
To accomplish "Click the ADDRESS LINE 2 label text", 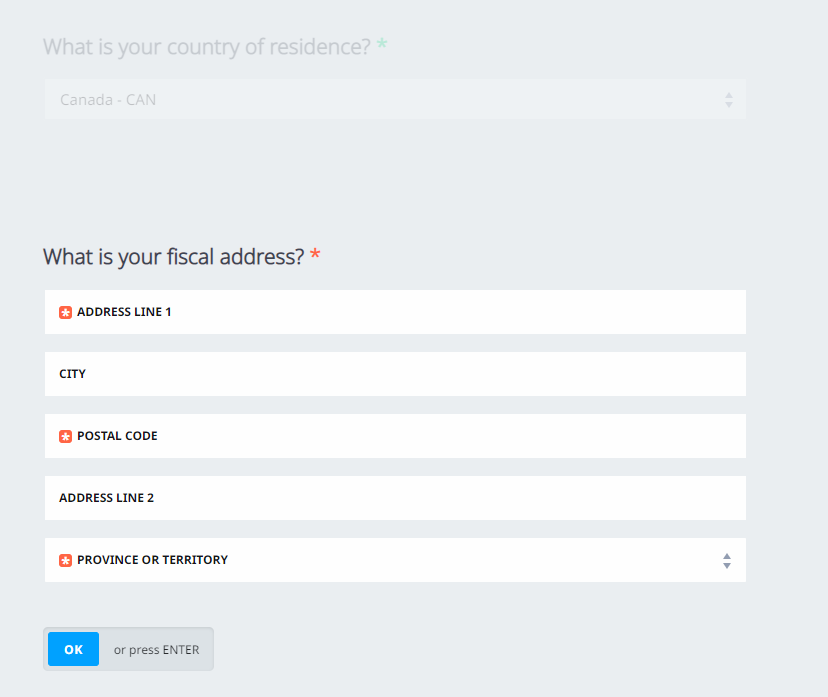I will click(x=106, y=498).
